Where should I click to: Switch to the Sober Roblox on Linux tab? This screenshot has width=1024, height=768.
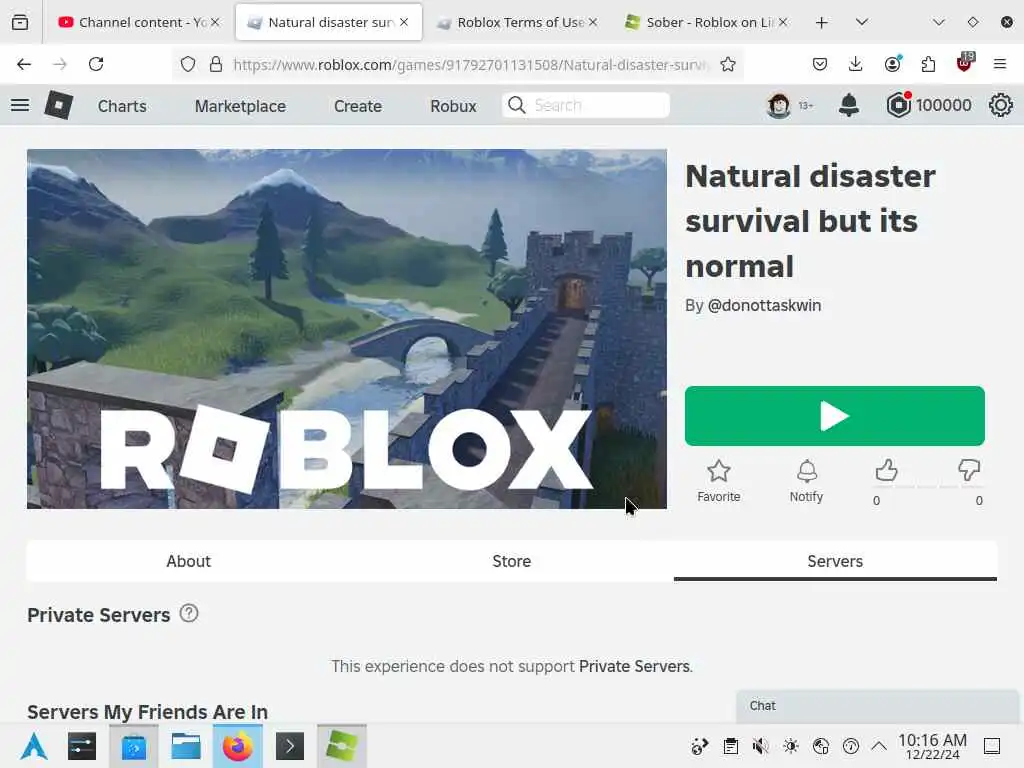click(707, 22)
